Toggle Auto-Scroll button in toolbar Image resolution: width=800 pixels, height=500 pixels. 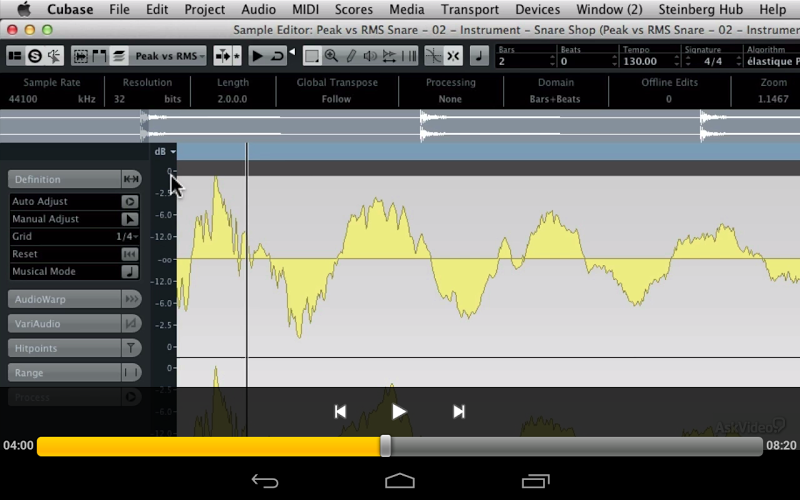coord(222,56)
